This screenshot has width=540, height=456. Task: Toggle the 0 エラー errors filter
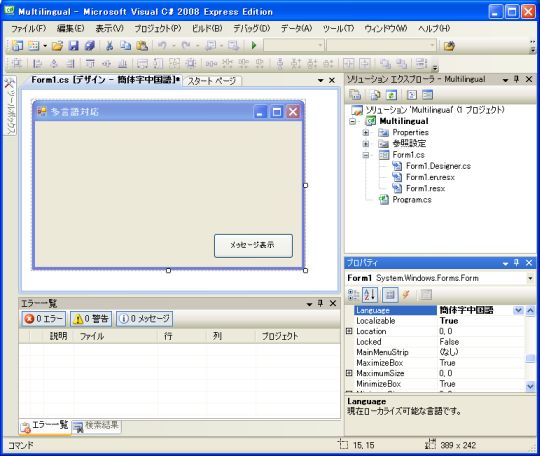(x=44, y=319)
